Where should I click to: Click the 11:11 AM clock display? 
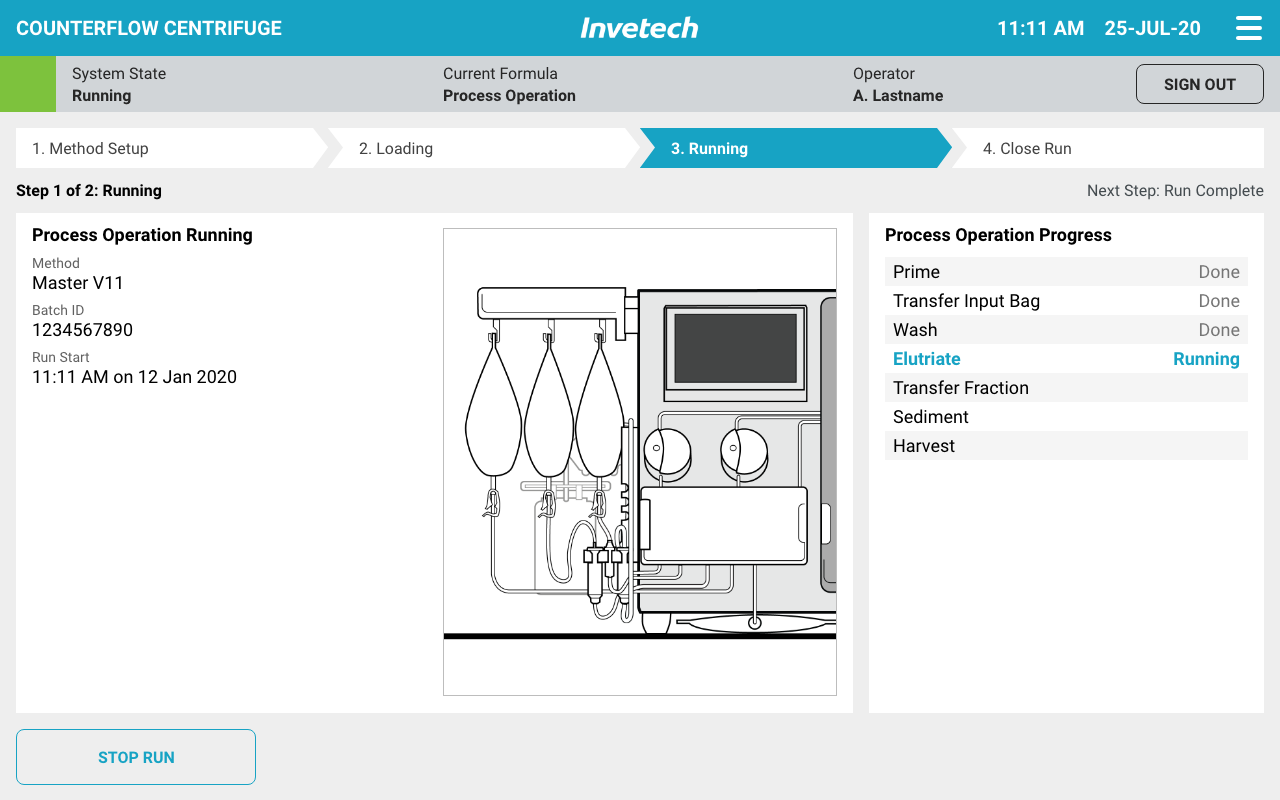(1040, 28)
